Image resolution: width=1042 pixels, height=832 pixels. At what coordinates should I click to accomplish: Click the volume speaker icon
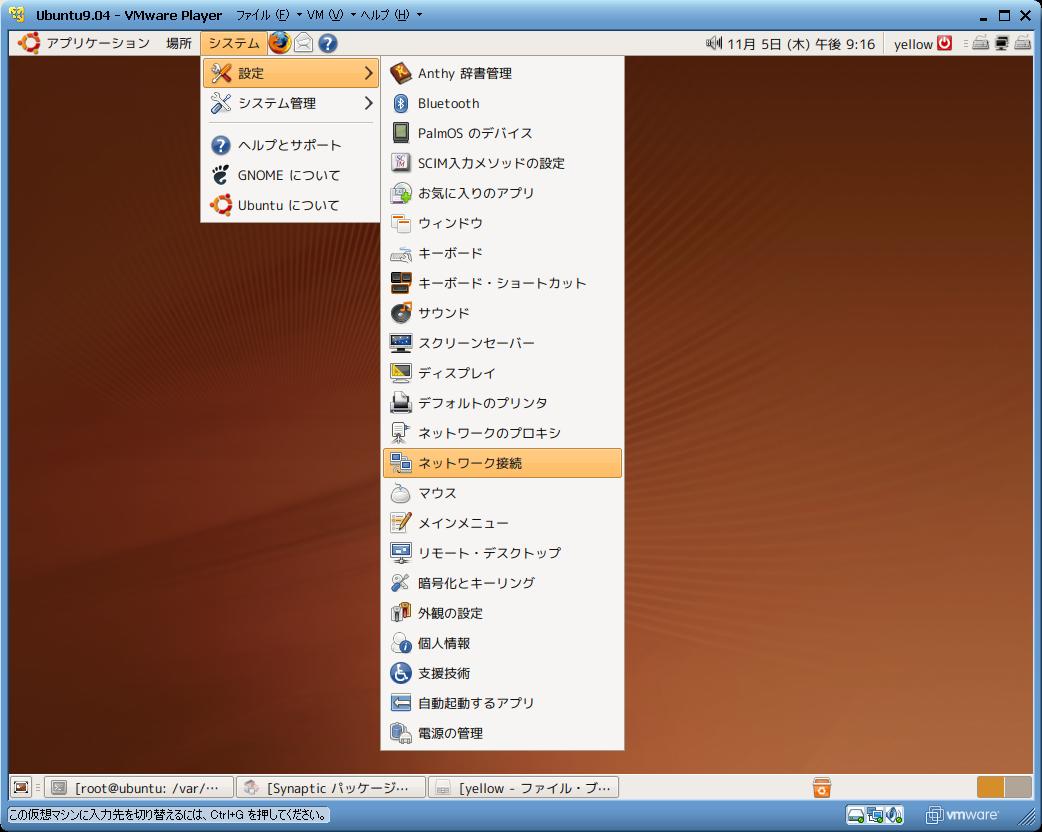714,43
